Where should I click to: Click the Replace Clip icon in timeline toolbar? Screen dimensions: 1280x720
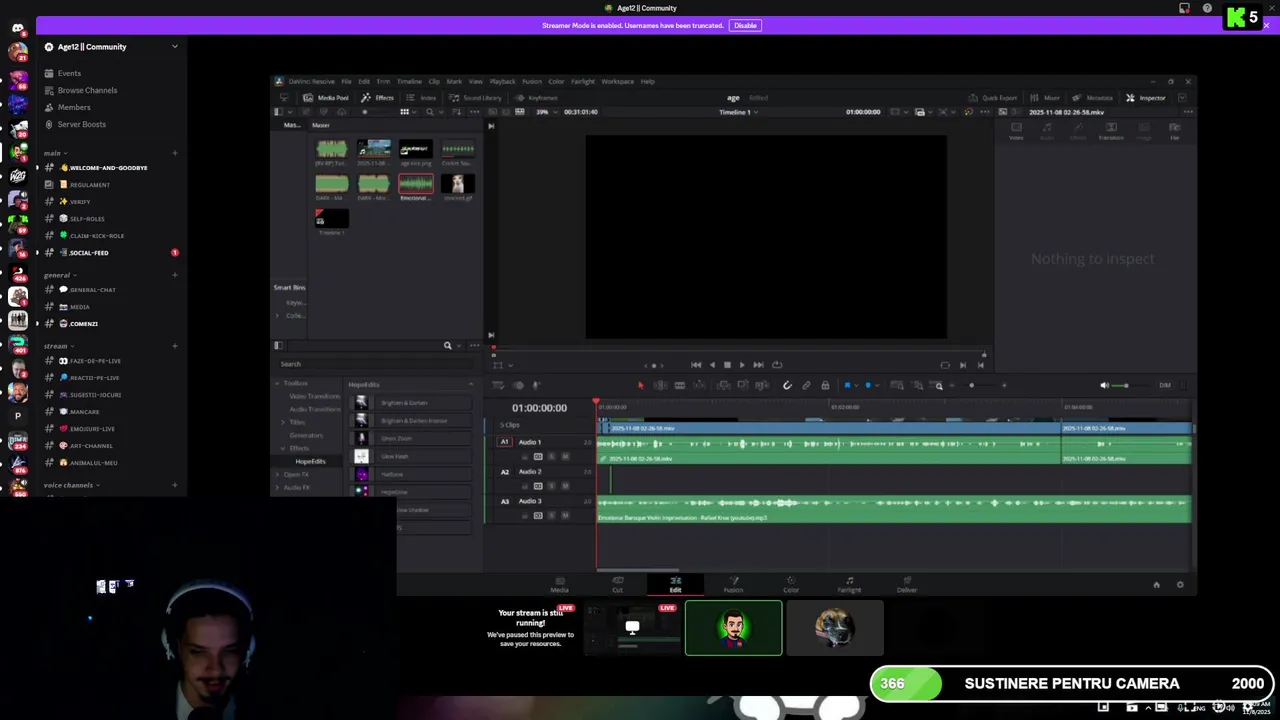click(x=762, y=385)
